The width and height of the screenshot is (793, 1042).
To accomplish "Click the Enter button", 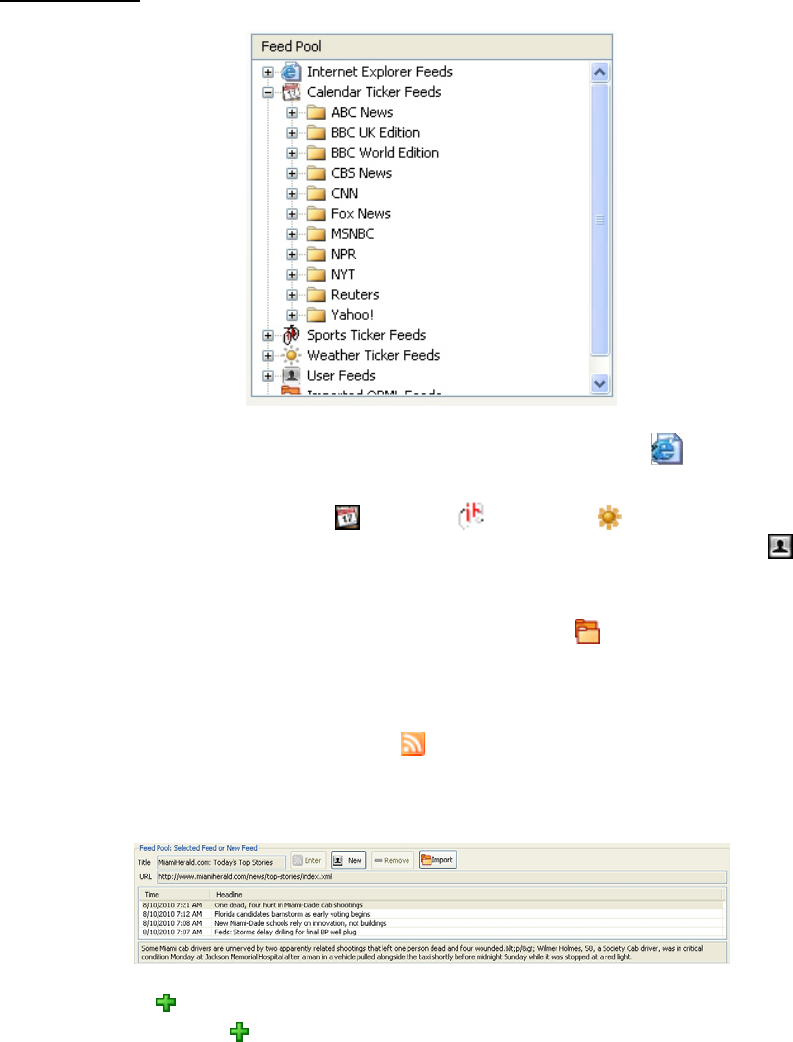I will pyautogui.click(x=308, y=861).
